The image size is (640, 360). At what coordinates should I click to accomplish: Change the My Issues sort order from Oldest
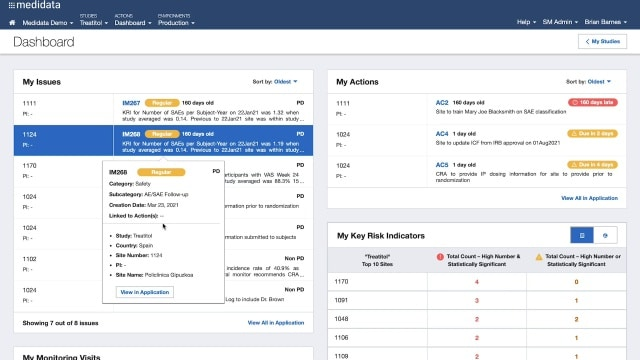pyautogui.click(x=286, y=82)
